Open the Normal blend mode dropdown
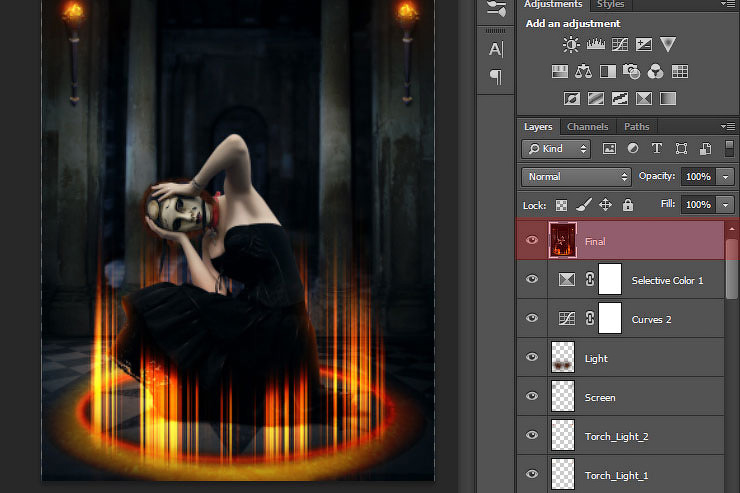 coord(576,177)
